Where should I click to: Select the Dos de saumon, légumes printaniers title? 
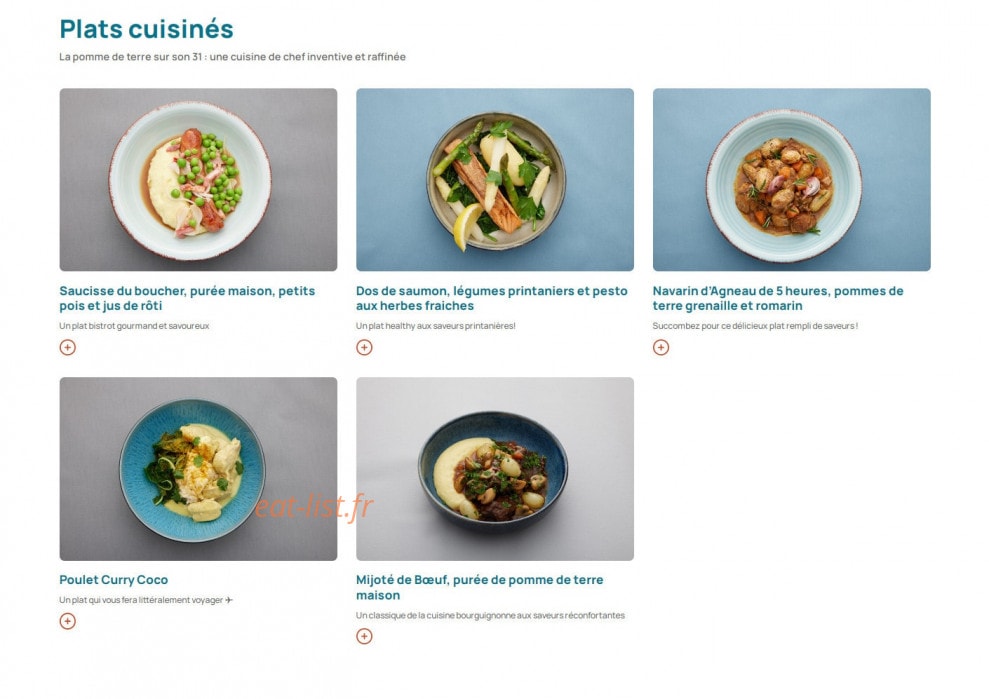pyautogui.click(x=492, y=298)
